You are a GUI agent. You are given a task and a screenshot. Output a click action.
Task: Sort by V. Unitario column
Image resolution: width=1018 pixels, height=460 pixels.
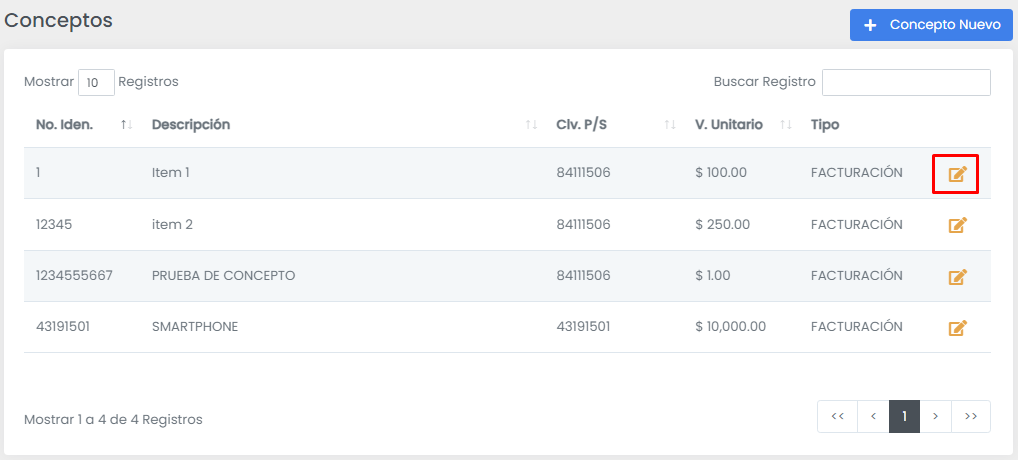[x=786, y=125]
